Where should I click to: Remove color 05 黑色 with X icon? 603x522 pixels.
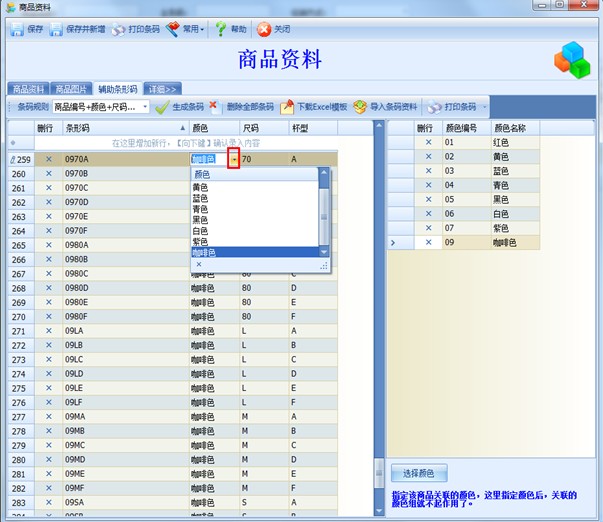click(428, 199)
